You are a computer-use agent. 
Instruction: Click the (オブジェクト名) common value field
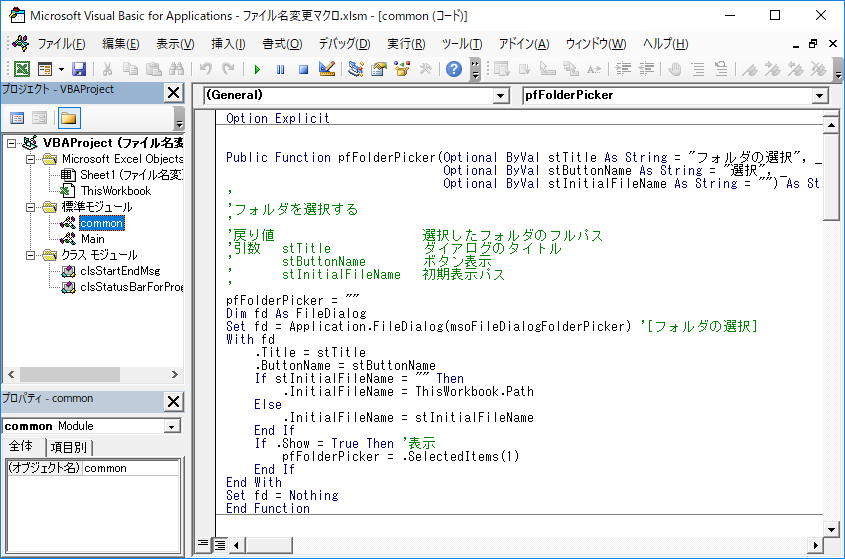click(131, 468)
